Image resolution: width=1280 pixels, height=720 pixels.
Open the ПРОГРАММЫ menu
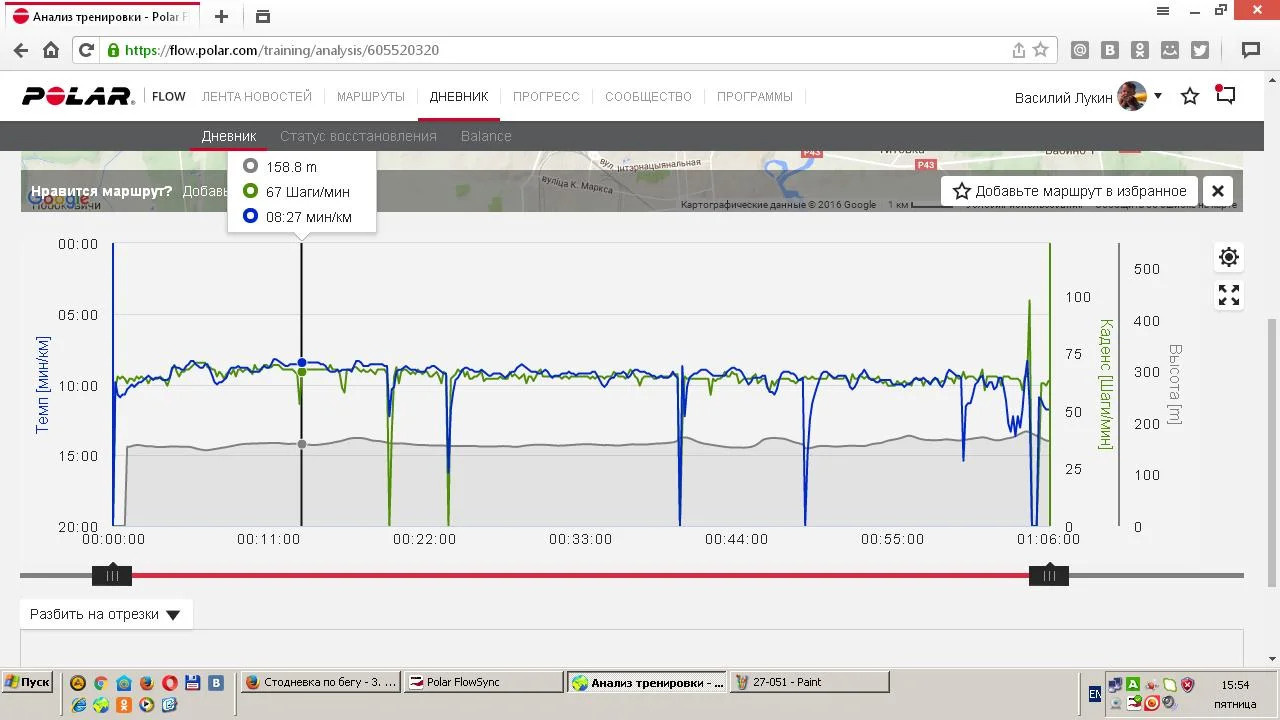(755, 96)
